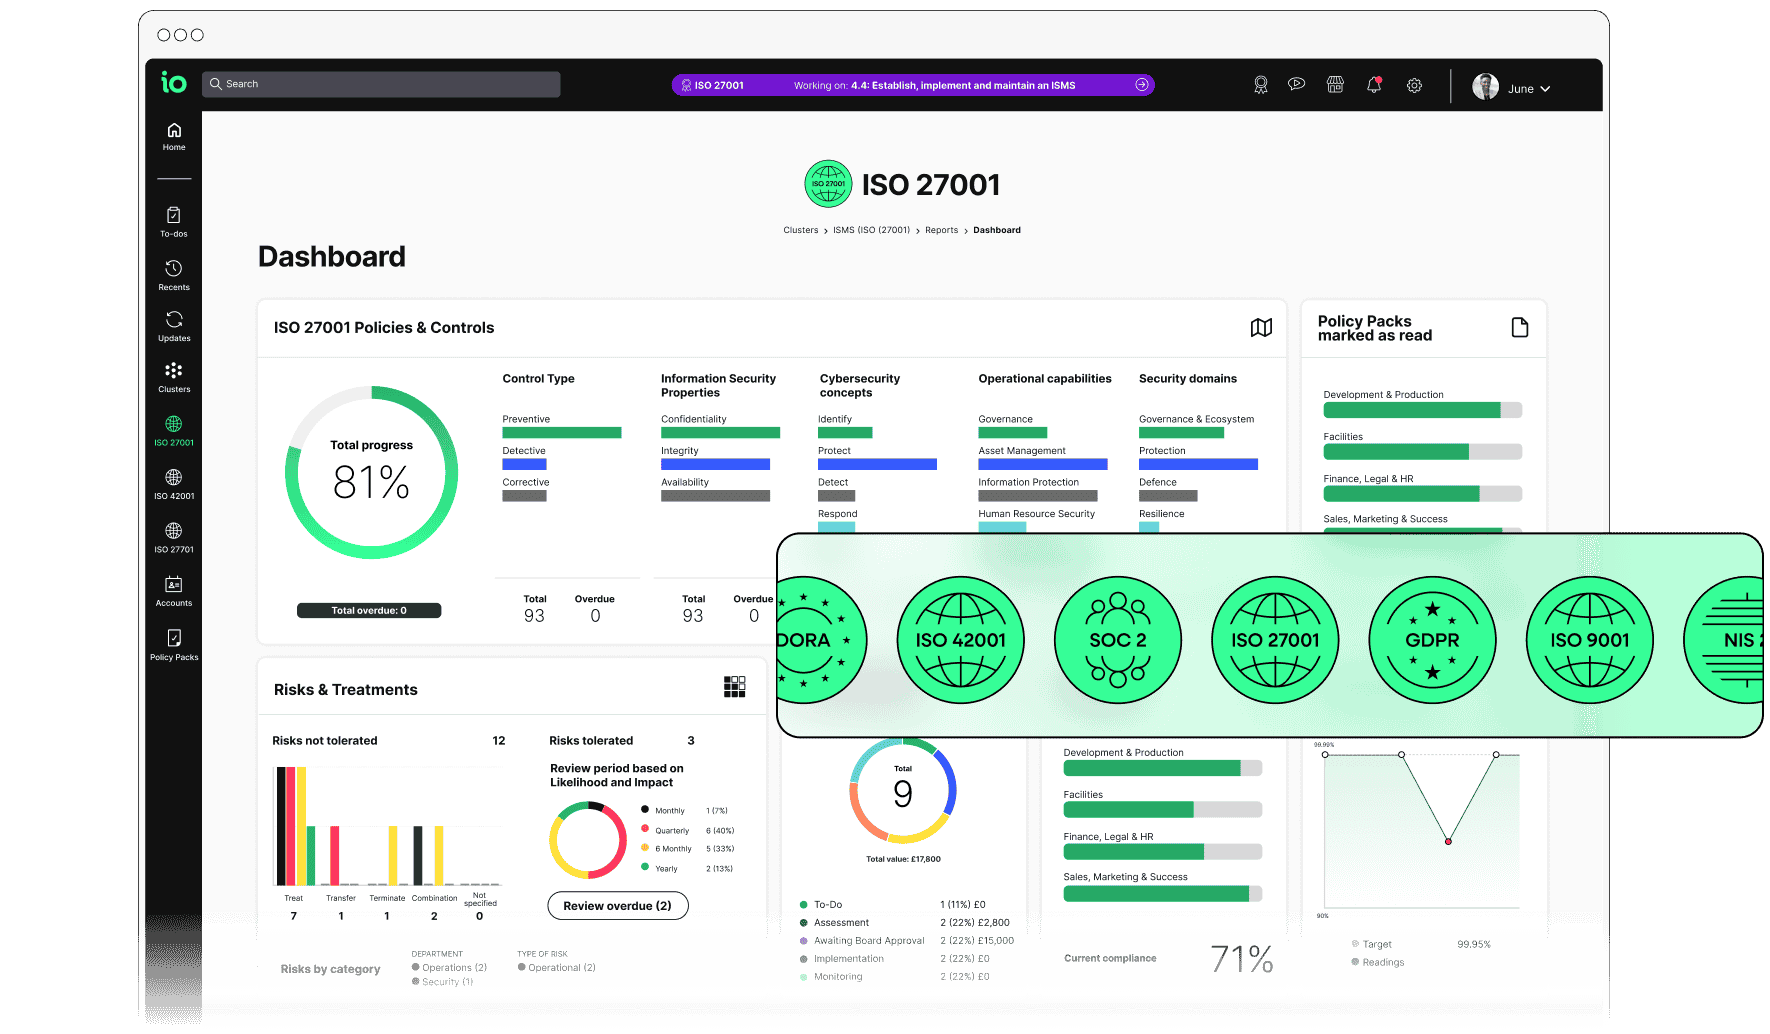The width and height of the screenshot is (1770, 1034).
Task: Select the GDPR badge
Action: click(1432, 640)
